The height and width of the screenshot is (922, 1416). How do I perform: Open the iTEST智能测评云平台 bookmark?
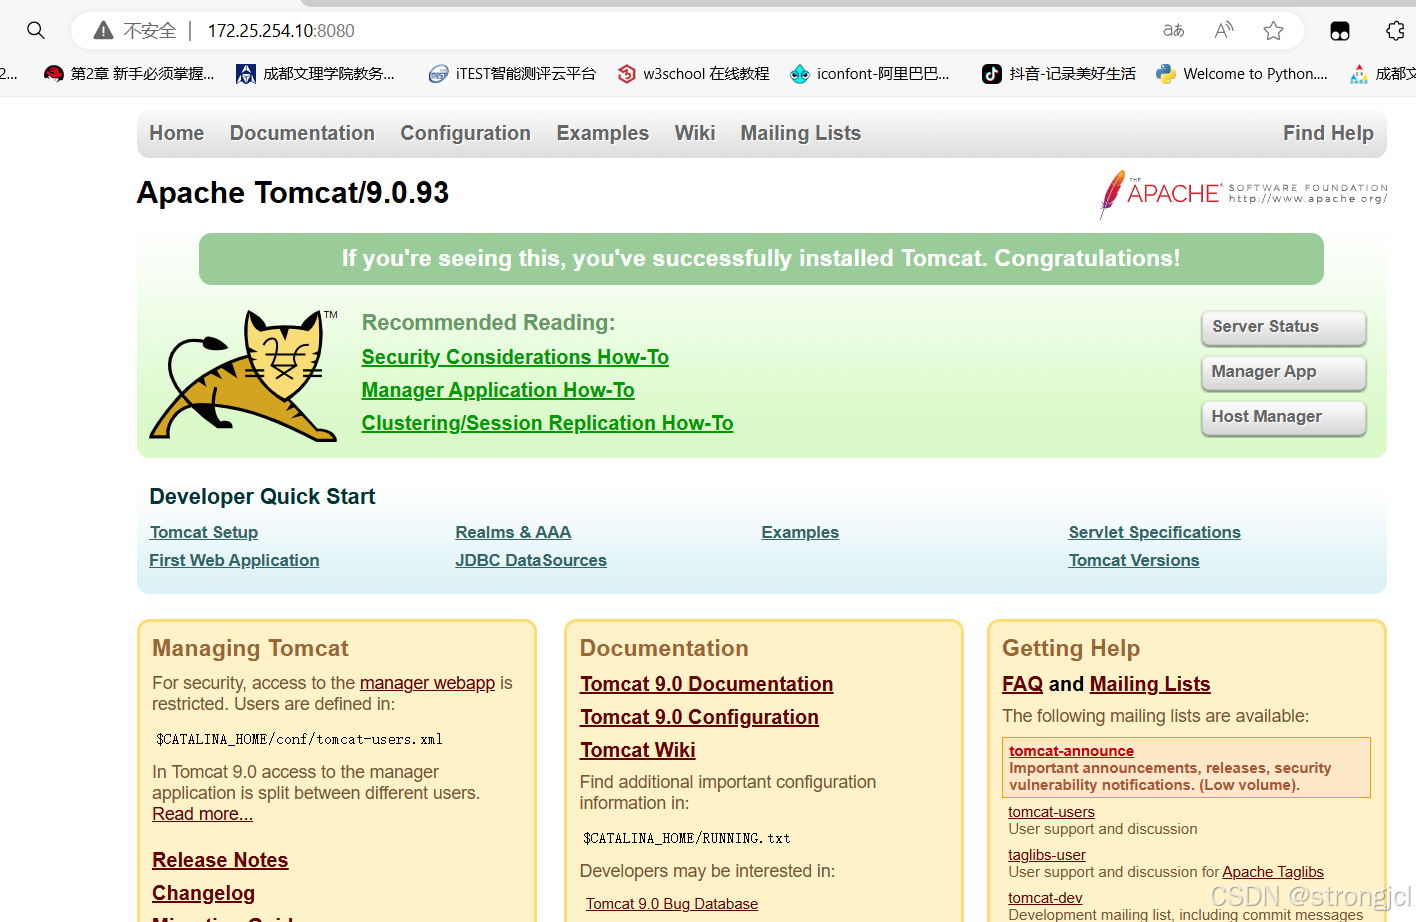[512, 73]
